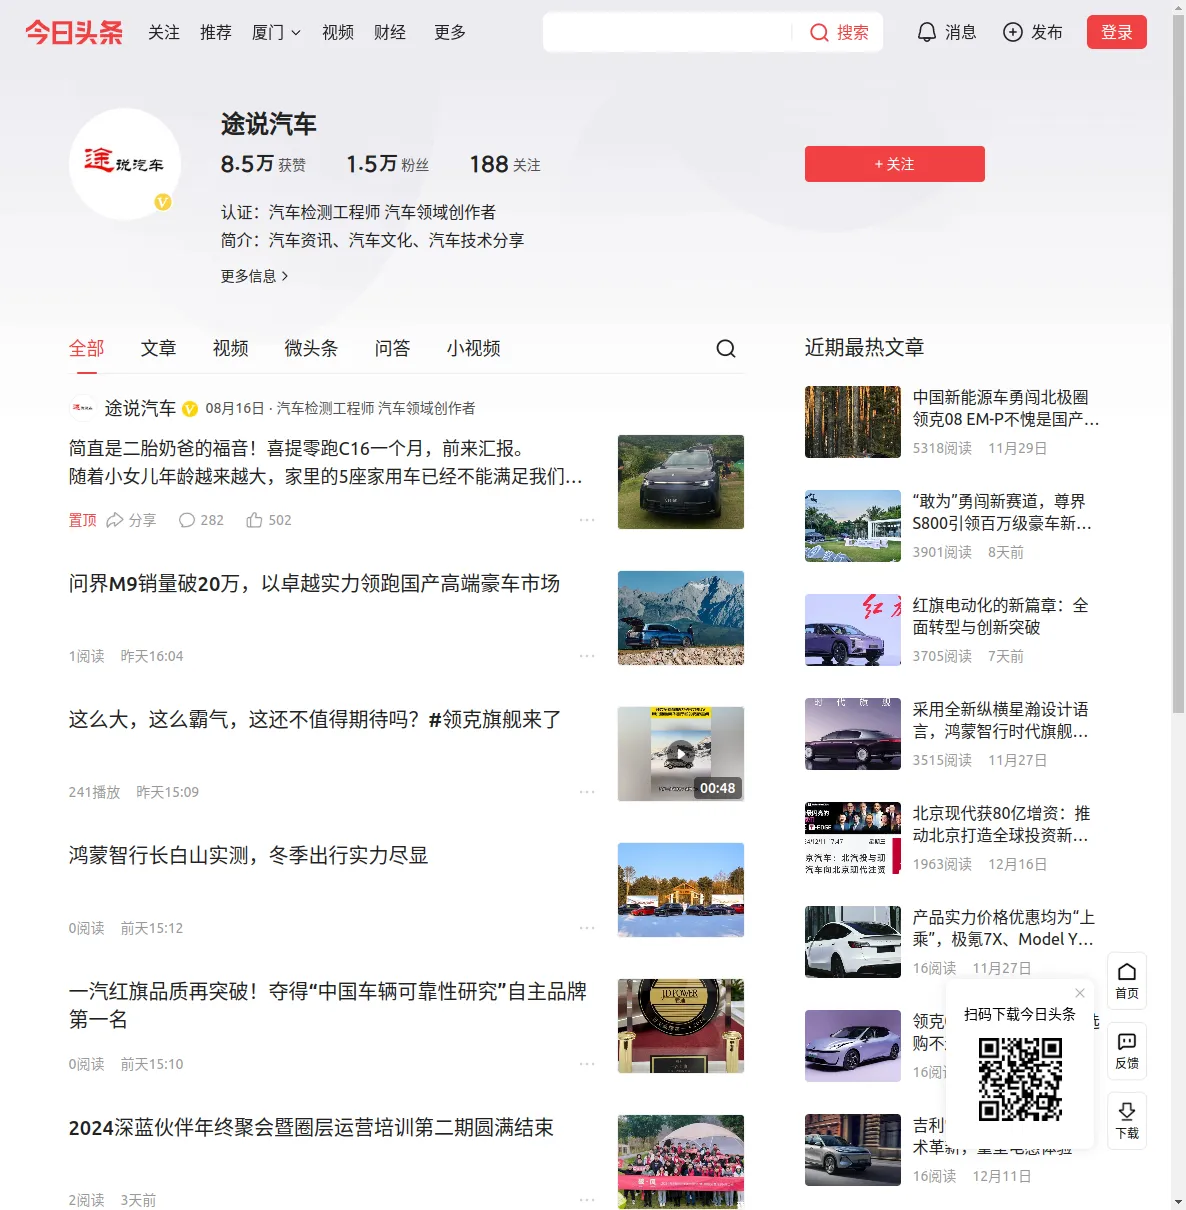Click the red 登录 button
The width and height of the screenshot is (1186, 1210).
pyautogui.click(x=1117, y=32)
